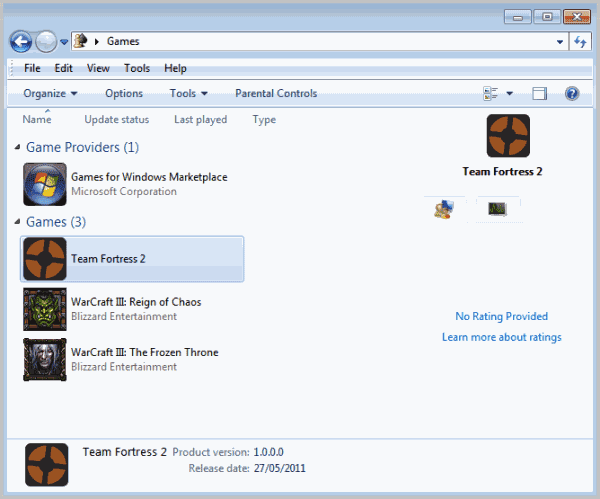
Task: Click the Game Providers (1) group heading
Action: pyautogui.click(x=82, y=147)
